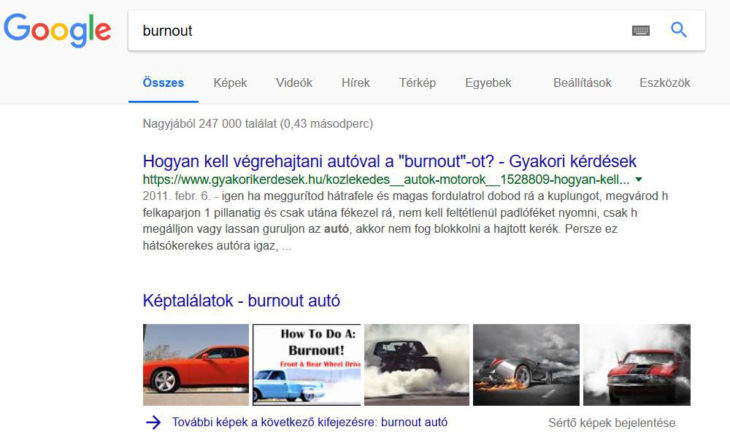This screenshot has height=443, width=730.
Task: Click the Google logo
Action: 57,30
